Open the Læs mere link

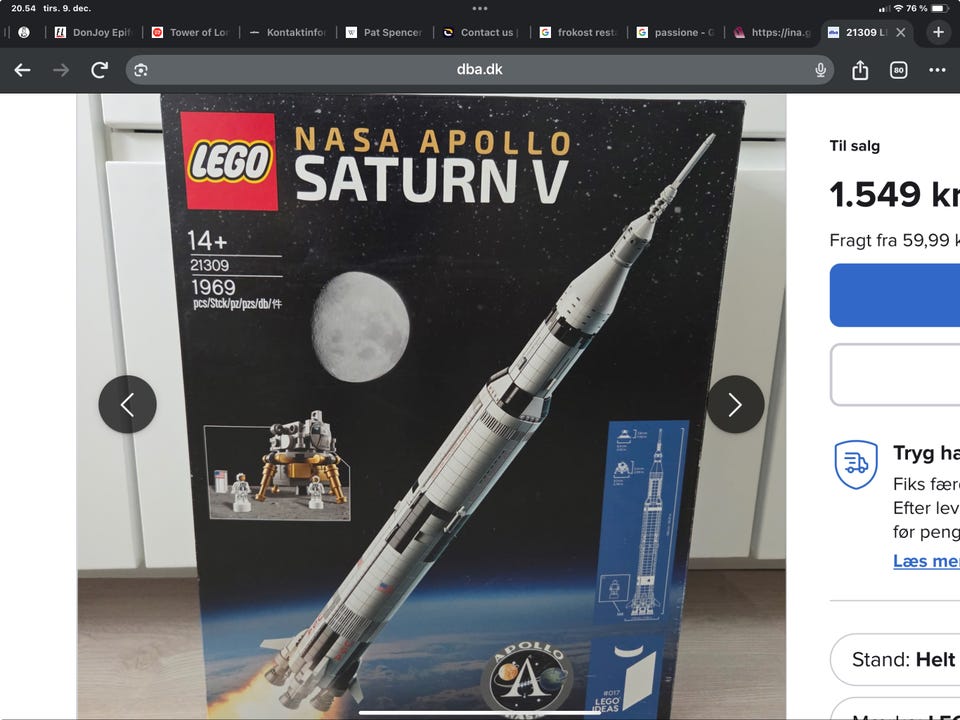pos(926,560)
